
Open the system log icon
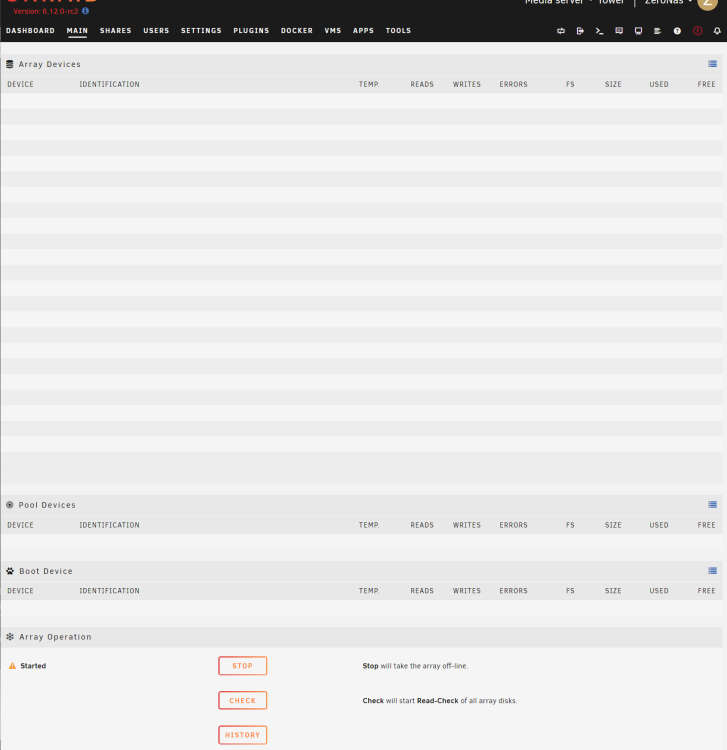tap(658, 31)
